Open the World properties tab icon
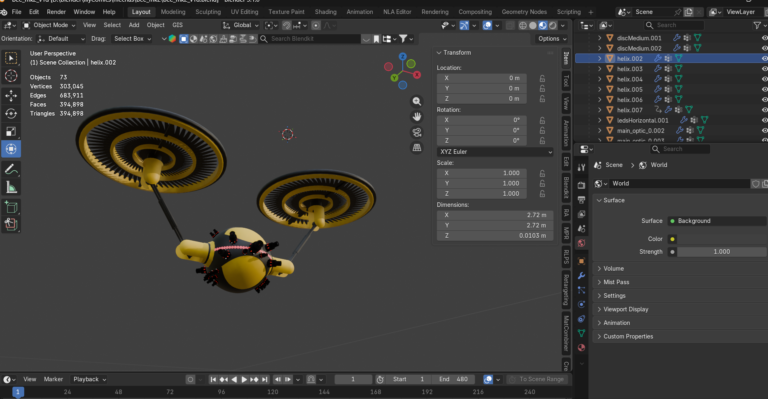Viewport: 768px width, 399px height. click(581, 243)
